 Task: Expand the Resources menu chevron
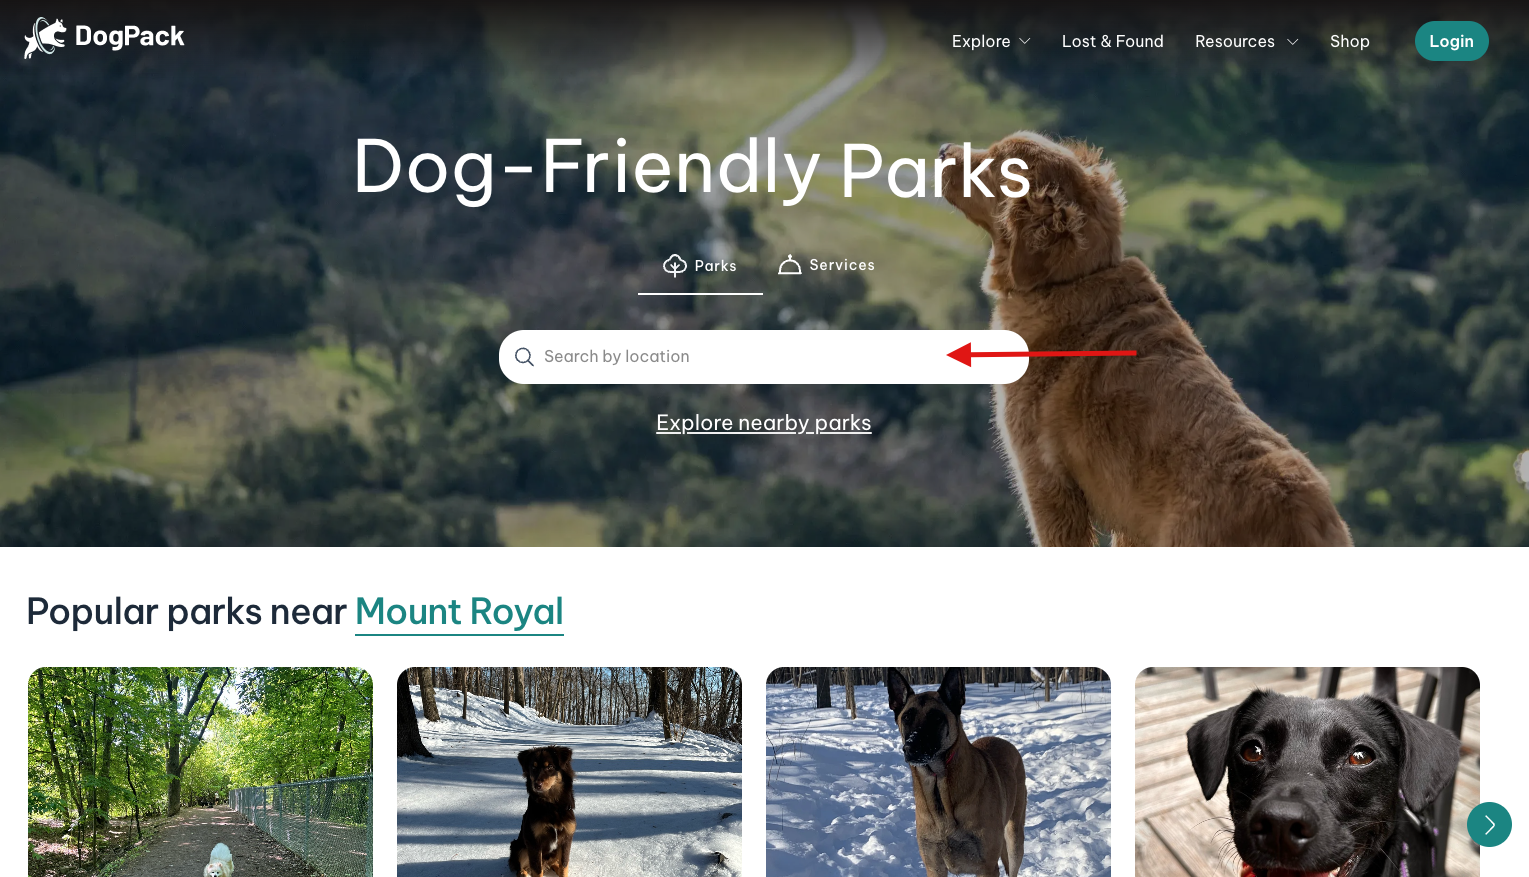click(1292, 42)
